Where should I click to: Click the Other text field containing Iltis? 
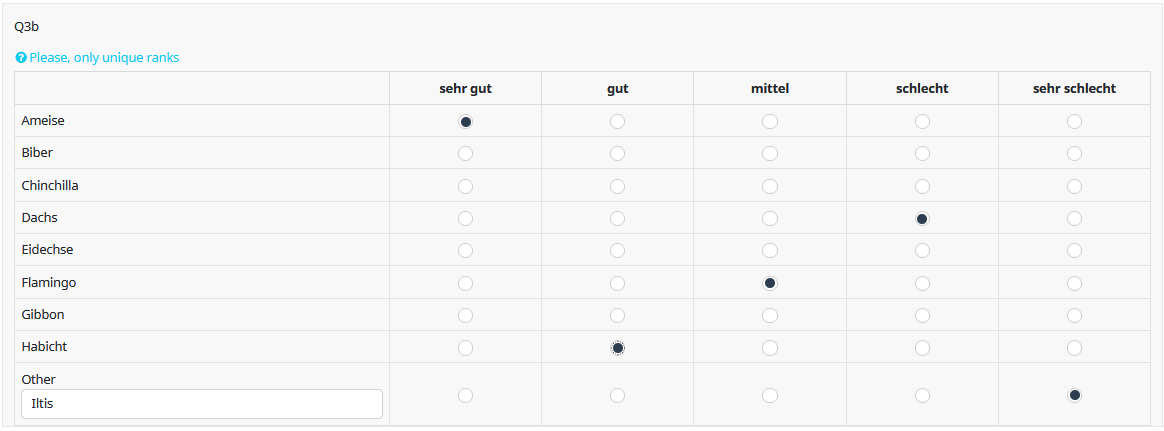201,404
